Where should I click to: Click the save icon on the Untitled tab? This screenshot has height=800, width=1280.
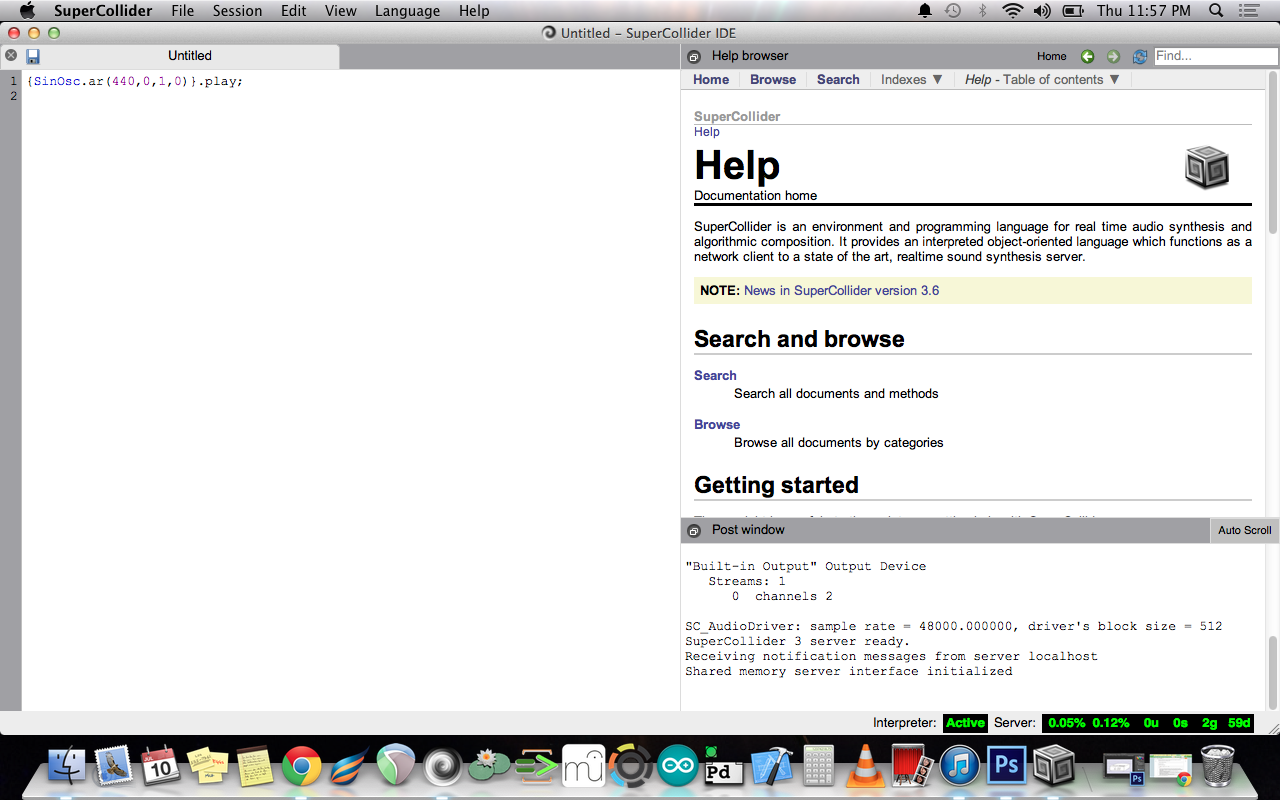pos(33,56)
